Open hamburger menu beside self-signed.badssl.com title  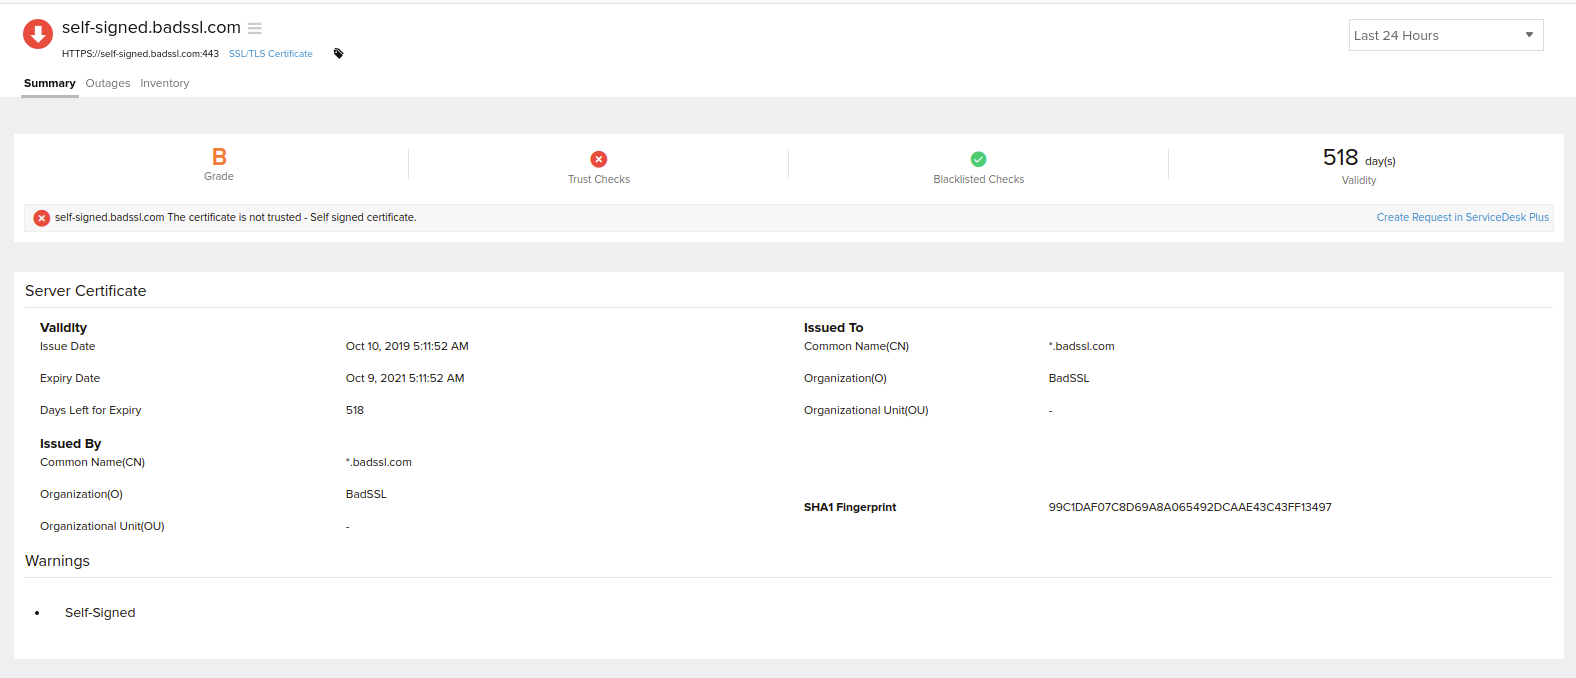(255, 29)
